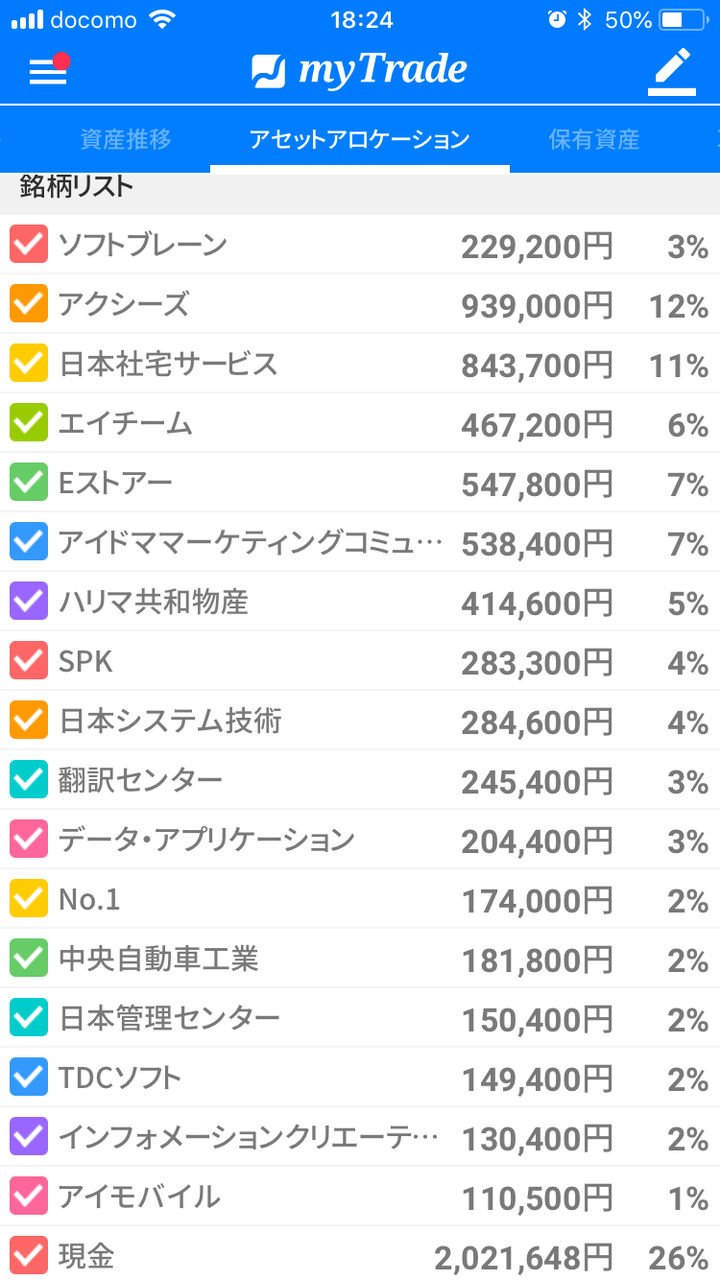Disable the Eストアー checkbox
720x1280 pixels.
28,483
